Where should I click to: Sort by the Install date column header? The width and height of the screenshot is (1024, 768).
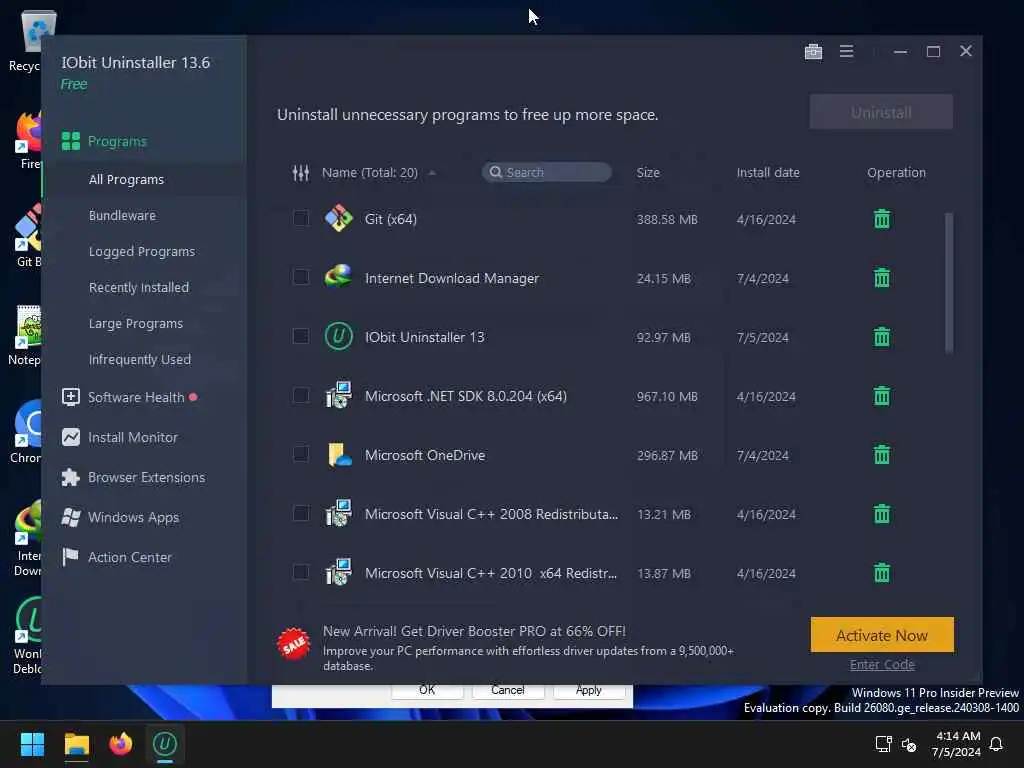[x=768, y=172]
